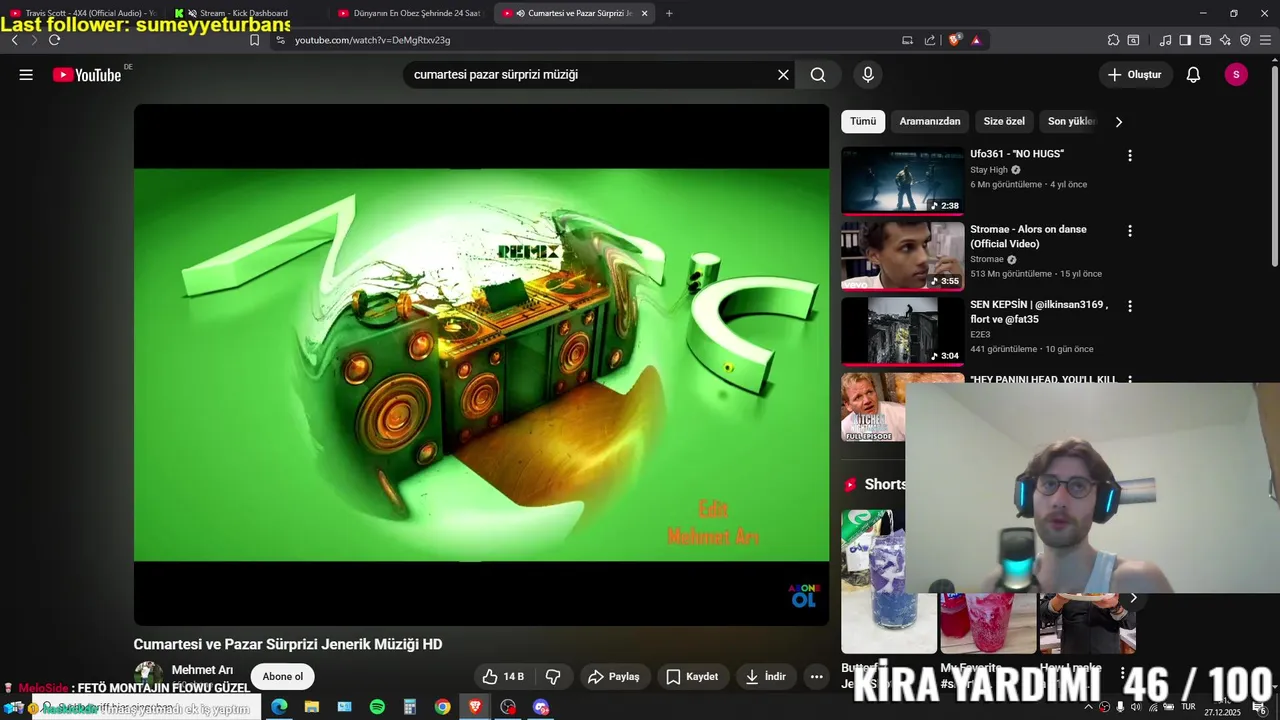The width and height of the screenshot is (1280, 720).
Task: Open Spotify from the taskbar
Action: (377, 707)
